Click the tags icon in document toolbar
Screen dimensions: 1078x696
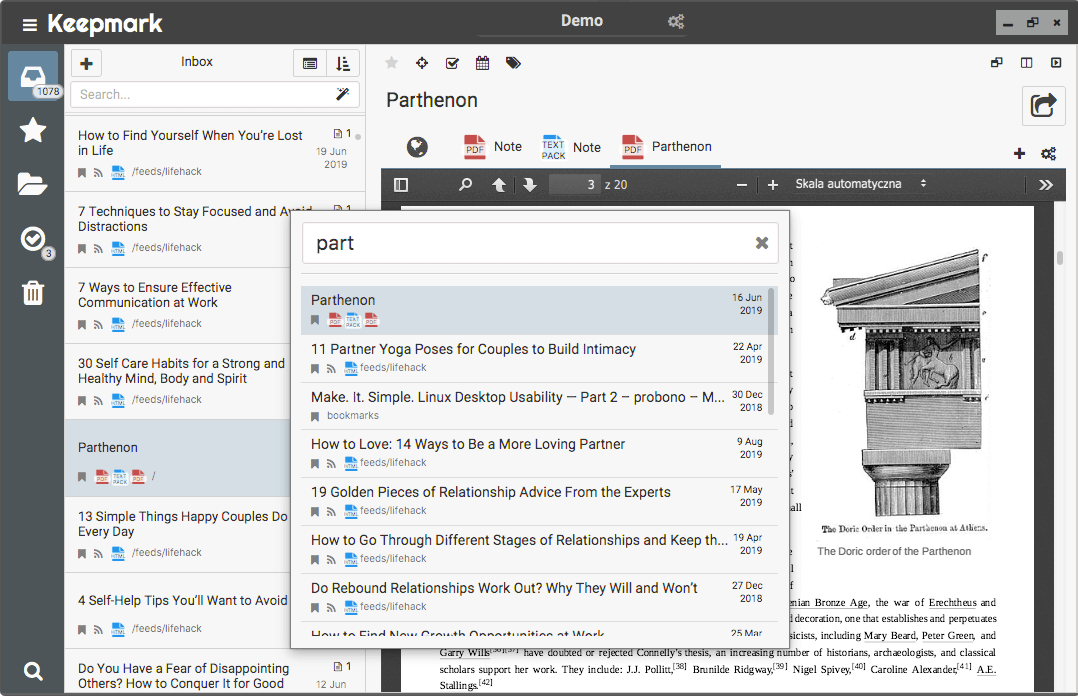click(513, 63)
